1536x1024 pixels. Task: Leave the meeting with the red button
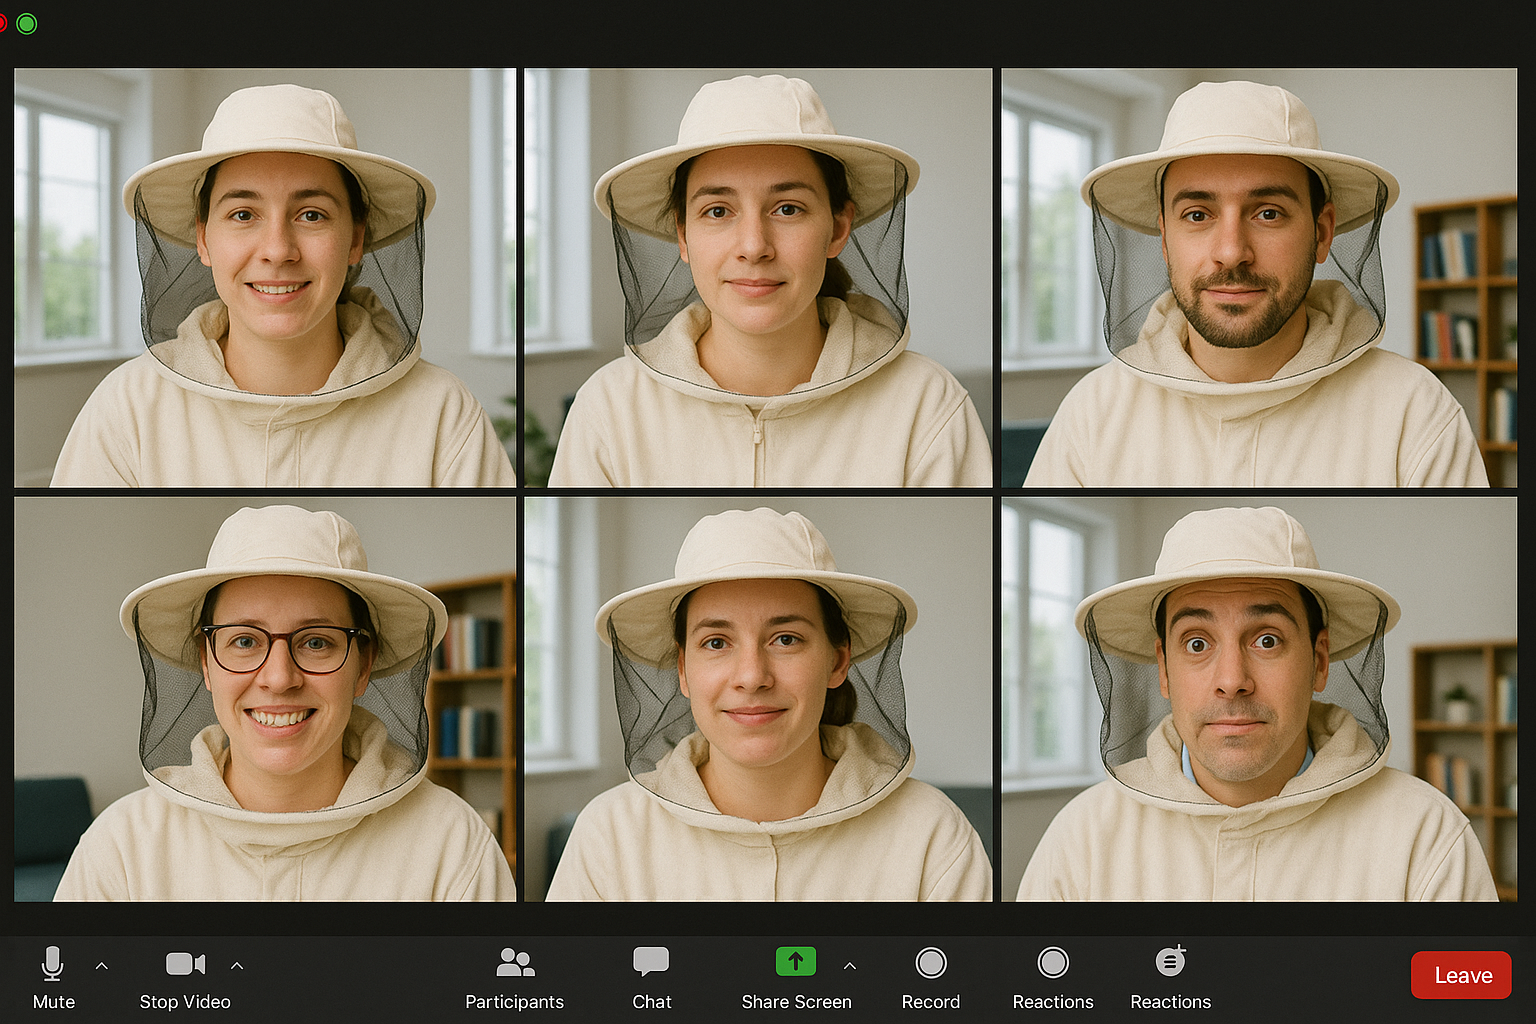pos(1461,975)
